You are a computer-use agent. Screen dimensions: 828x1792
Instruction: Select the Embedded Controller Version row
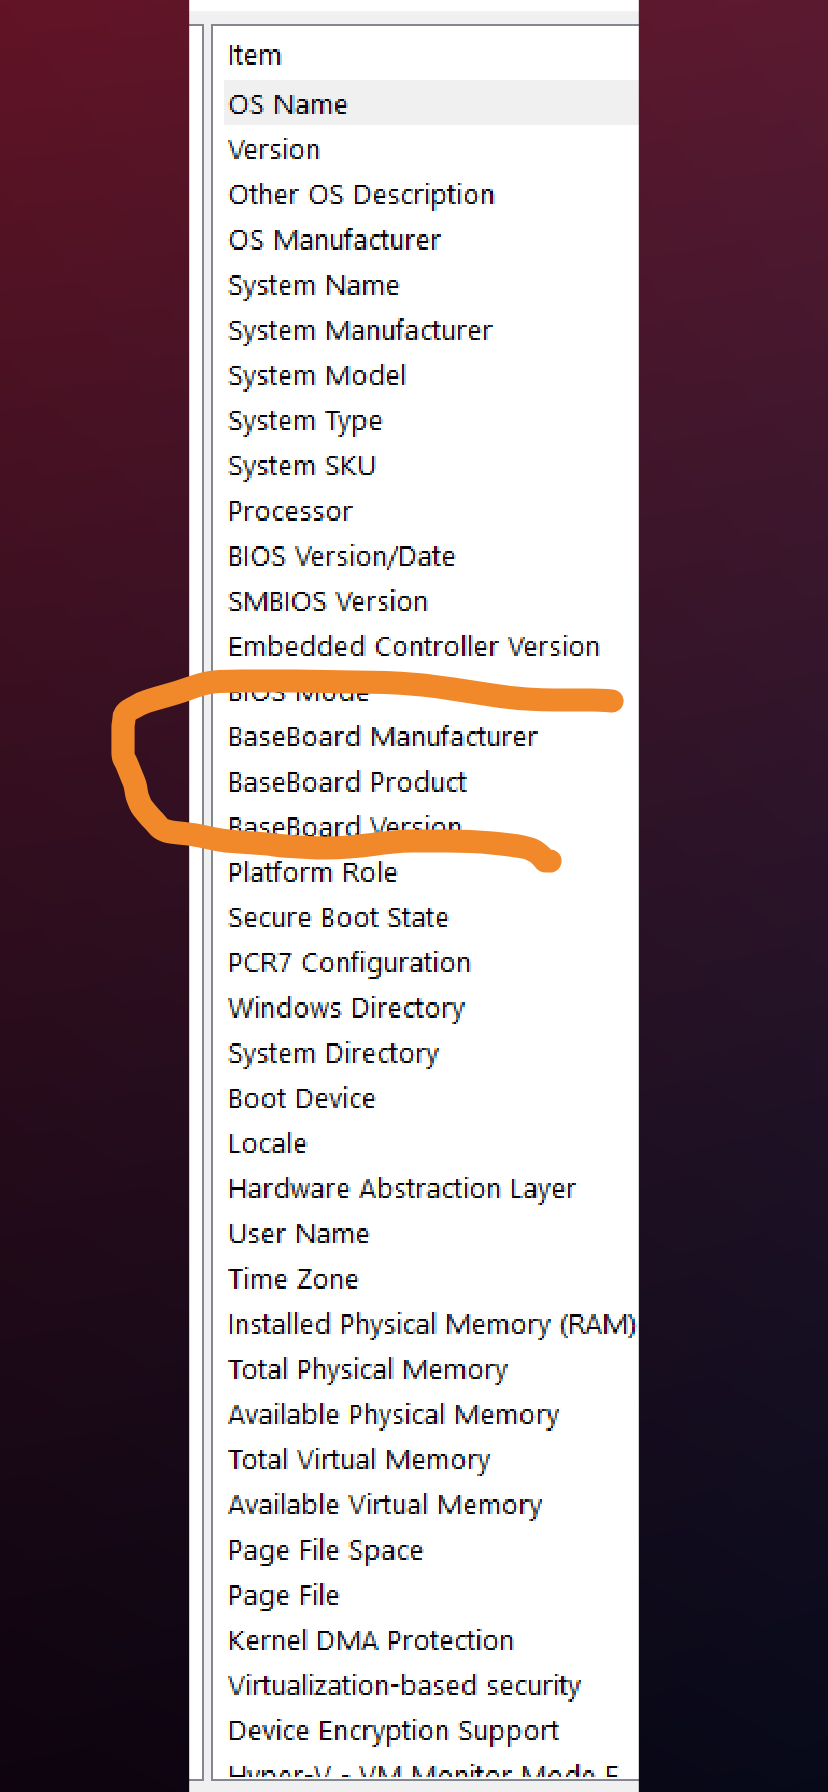click(413, 647)
